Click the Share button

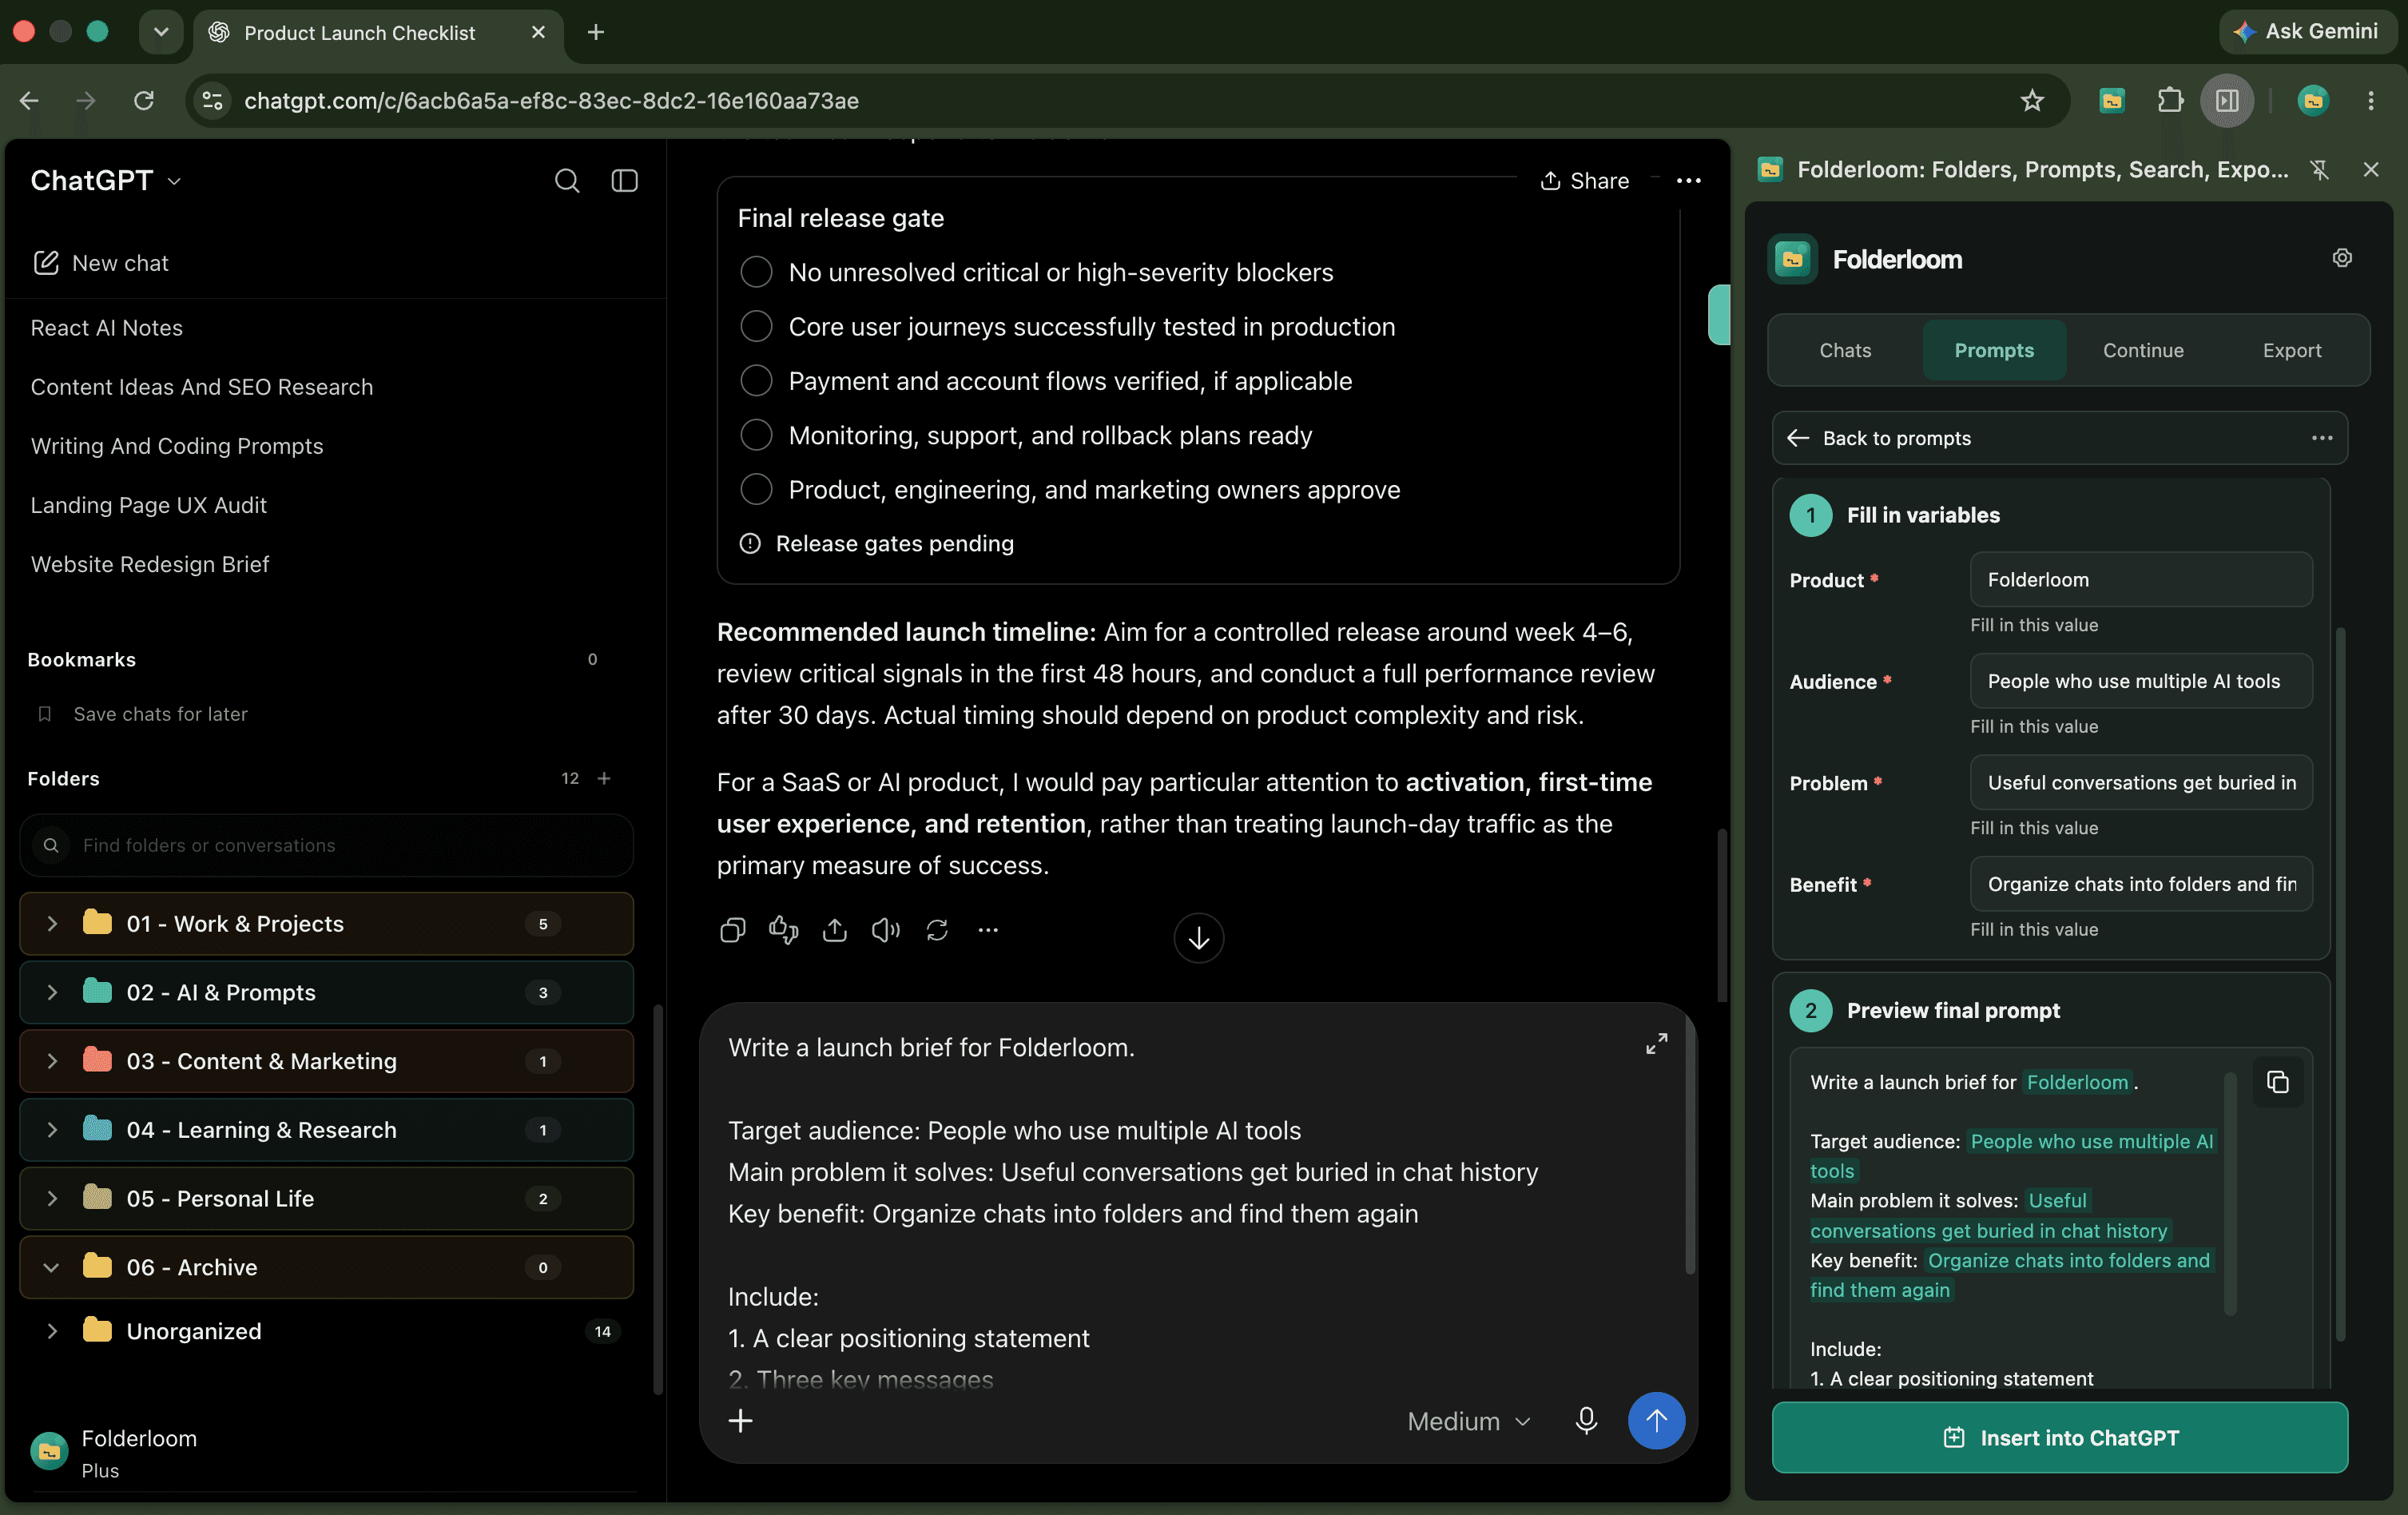coord(1584,181)
